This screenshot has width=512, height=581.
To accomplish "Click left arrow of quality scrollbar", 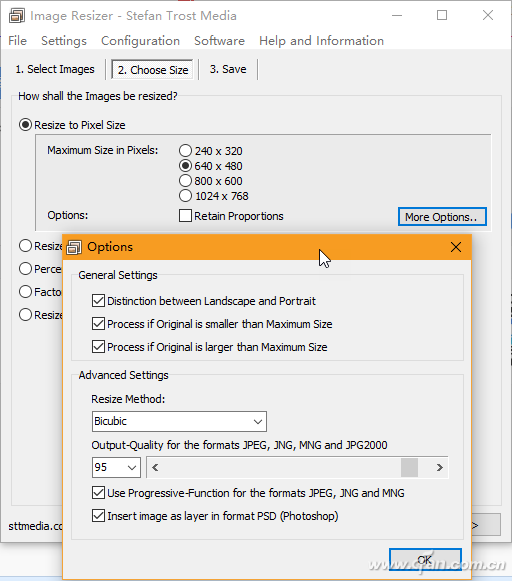I will tap(155, 467).
